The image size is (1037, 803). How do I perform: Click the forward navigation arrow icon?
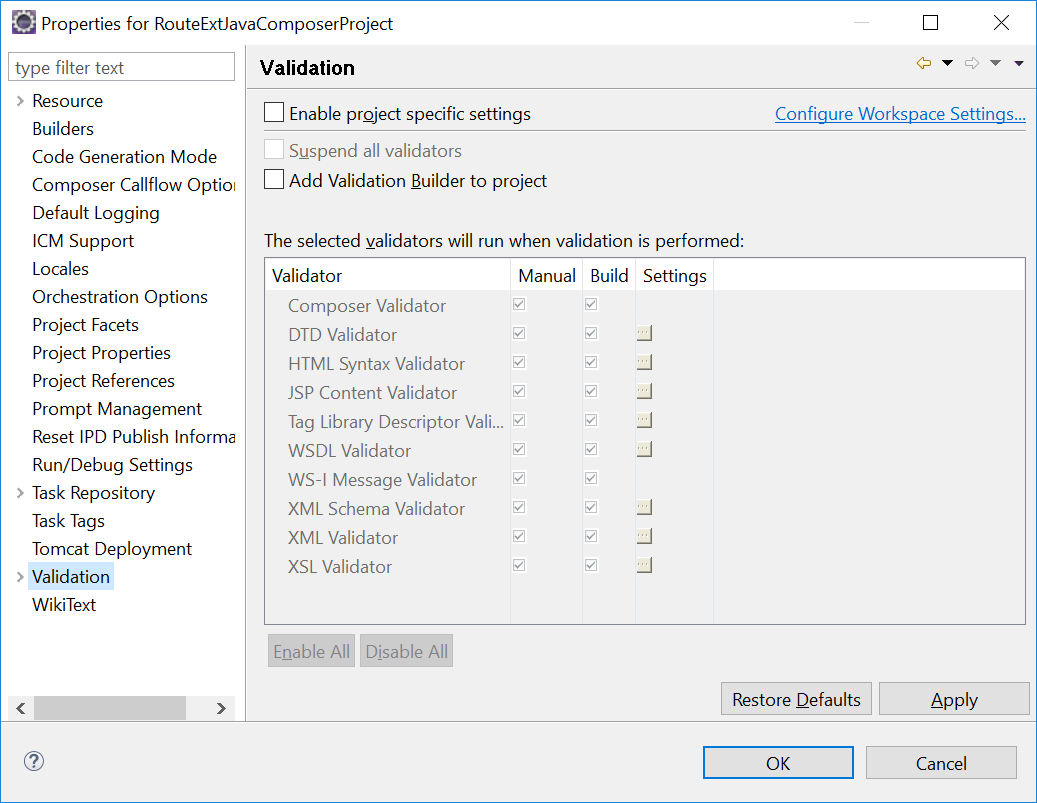[x=971, y=64]
